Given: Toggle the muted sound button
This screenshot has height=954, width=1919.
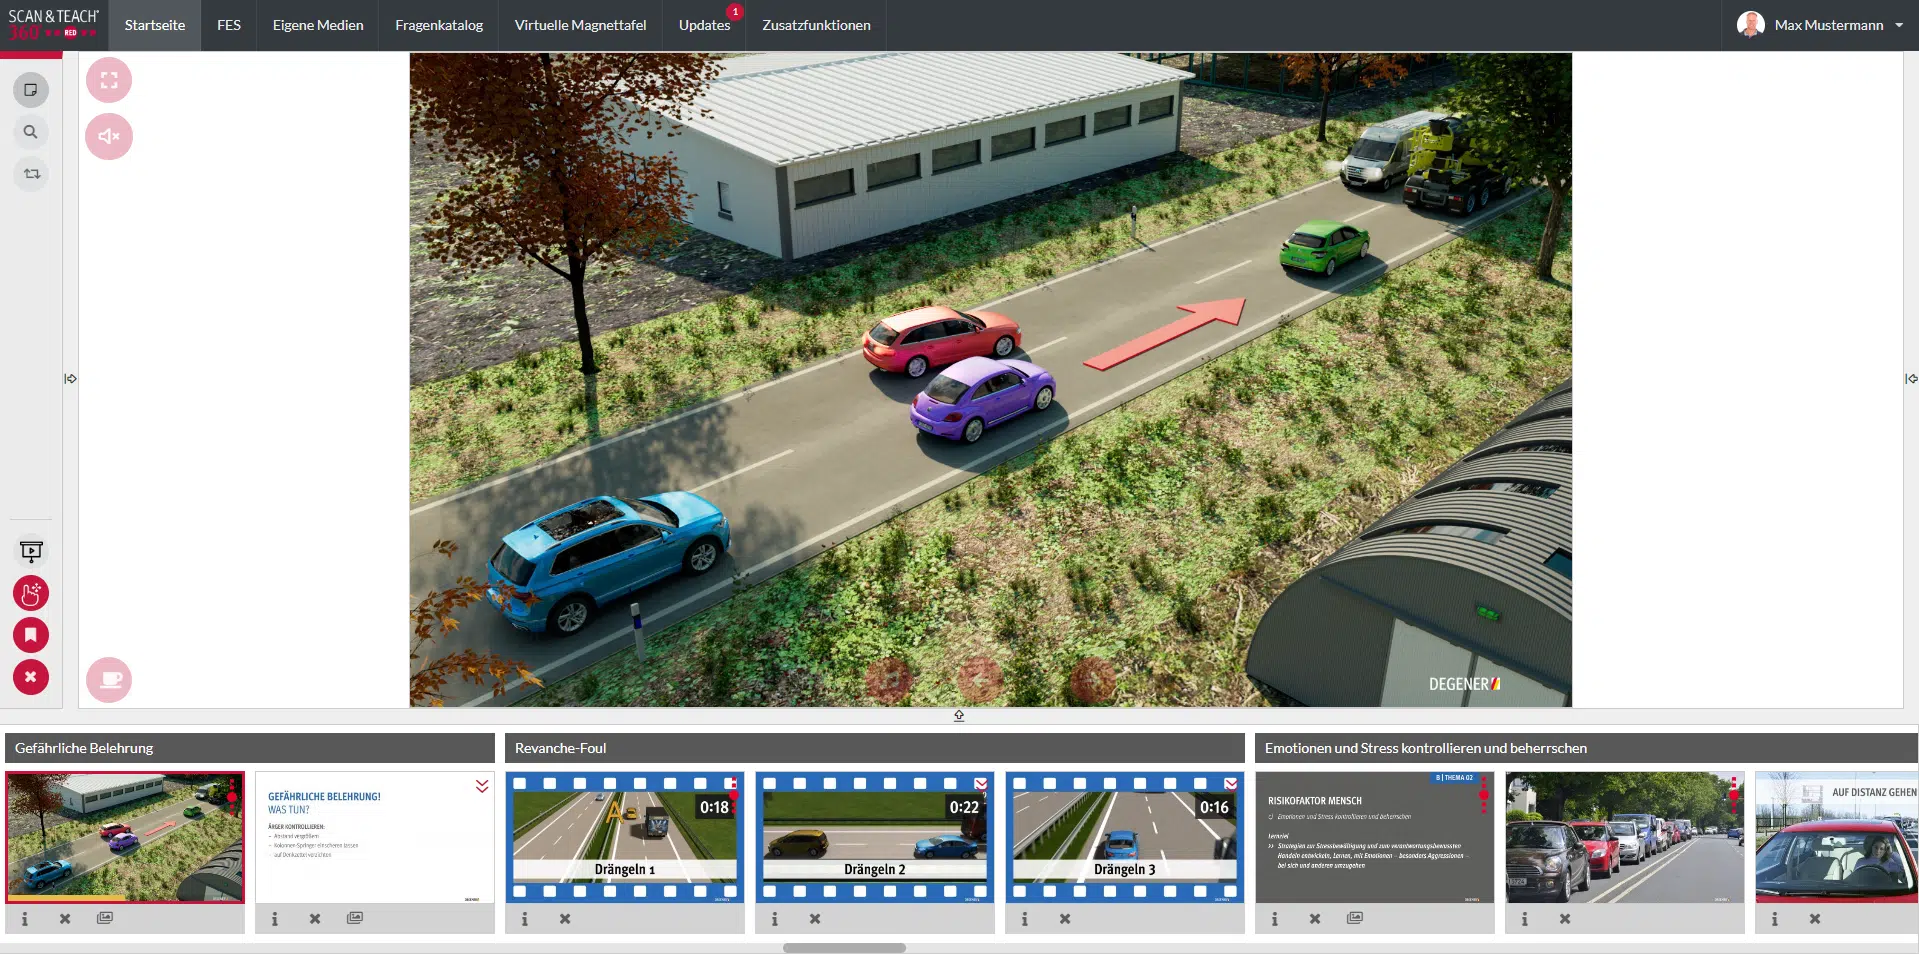Looking at the screenshot, I should [x=109, y=137].
